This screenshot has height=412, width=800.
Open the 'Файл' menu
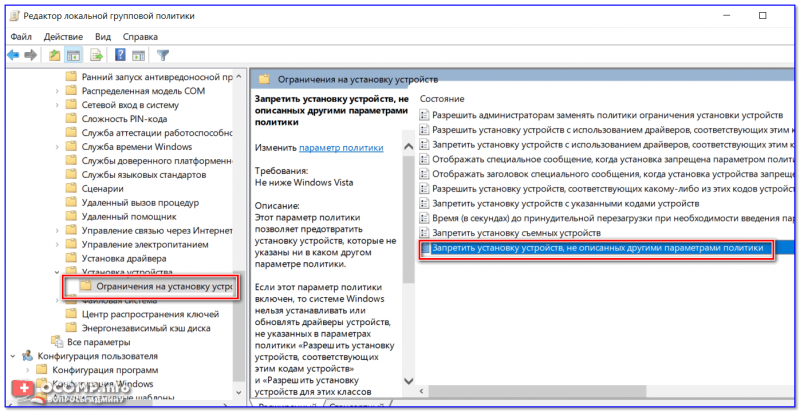pyautogui.click(x=21, y=37)
